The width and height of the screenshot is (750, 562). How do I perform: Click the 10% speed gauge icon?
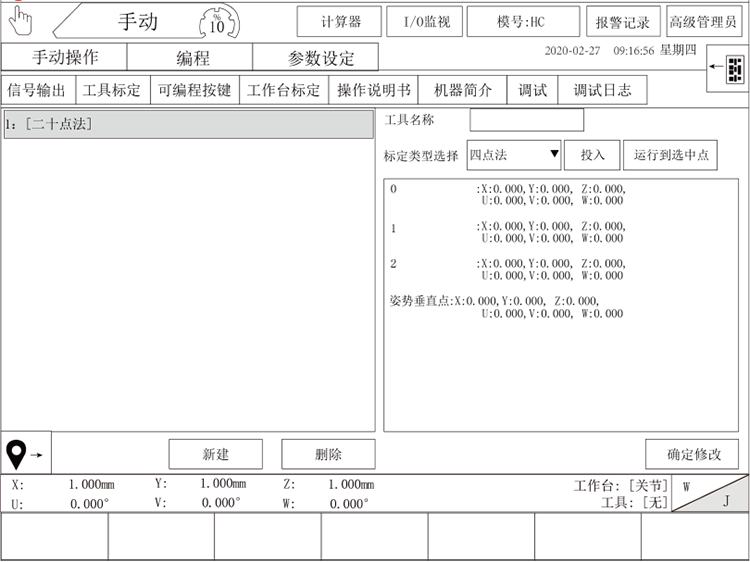[x=218, y=22]
